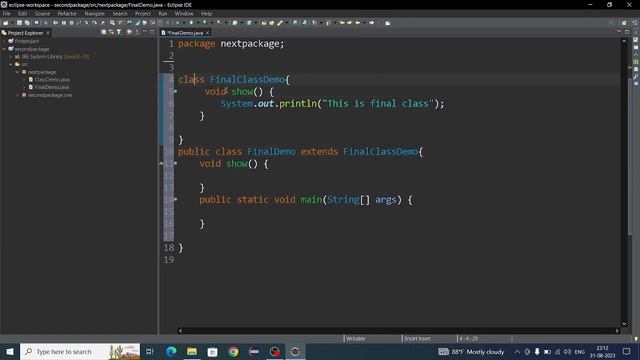Click the horizontal scrollbar left arrow
Viewport: 640px width, 360px height.
180,331
